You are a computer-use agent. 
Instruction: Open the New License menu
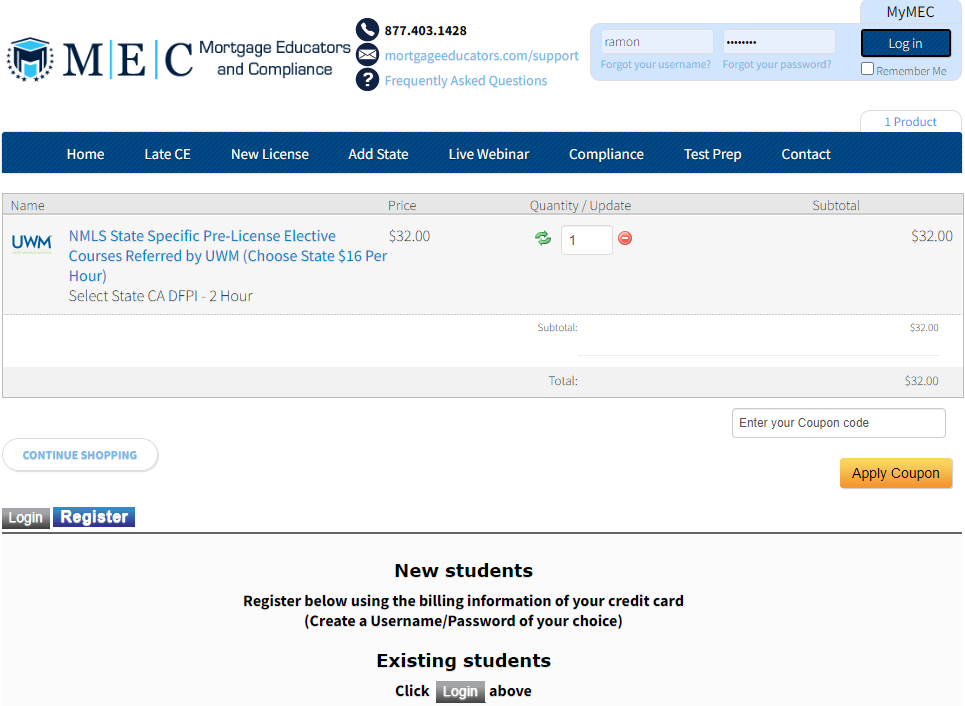[x=270, y=154]
